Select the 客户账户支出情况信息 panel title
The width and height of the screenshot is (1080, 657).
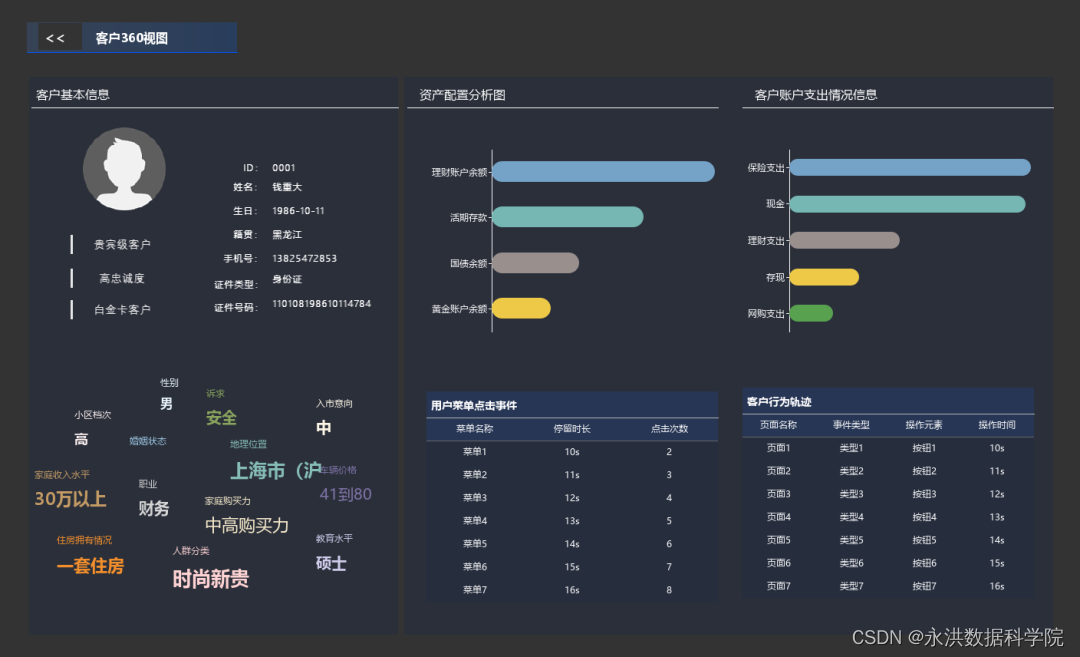(816, 95)
